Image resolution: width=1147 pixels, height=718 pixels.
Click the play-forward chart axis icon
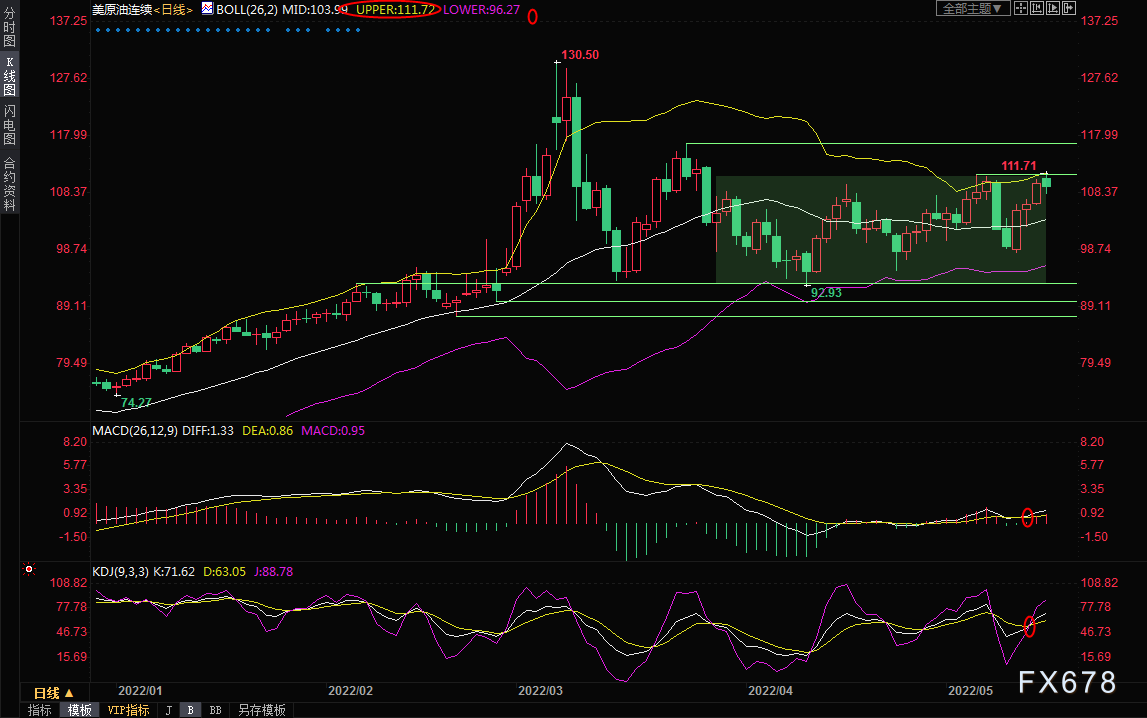pos(1053,8)
